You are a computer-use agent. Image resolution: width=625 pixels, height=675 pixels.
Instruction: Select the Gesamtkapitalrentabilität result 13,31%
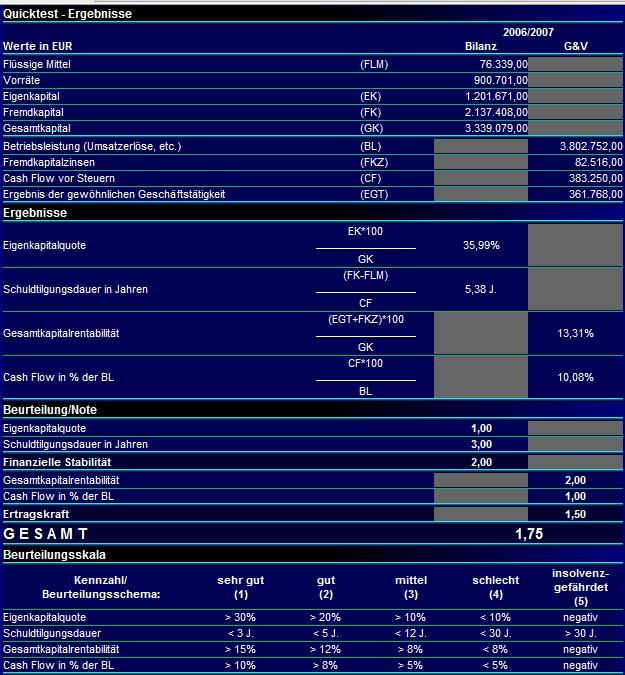(575, 333)
